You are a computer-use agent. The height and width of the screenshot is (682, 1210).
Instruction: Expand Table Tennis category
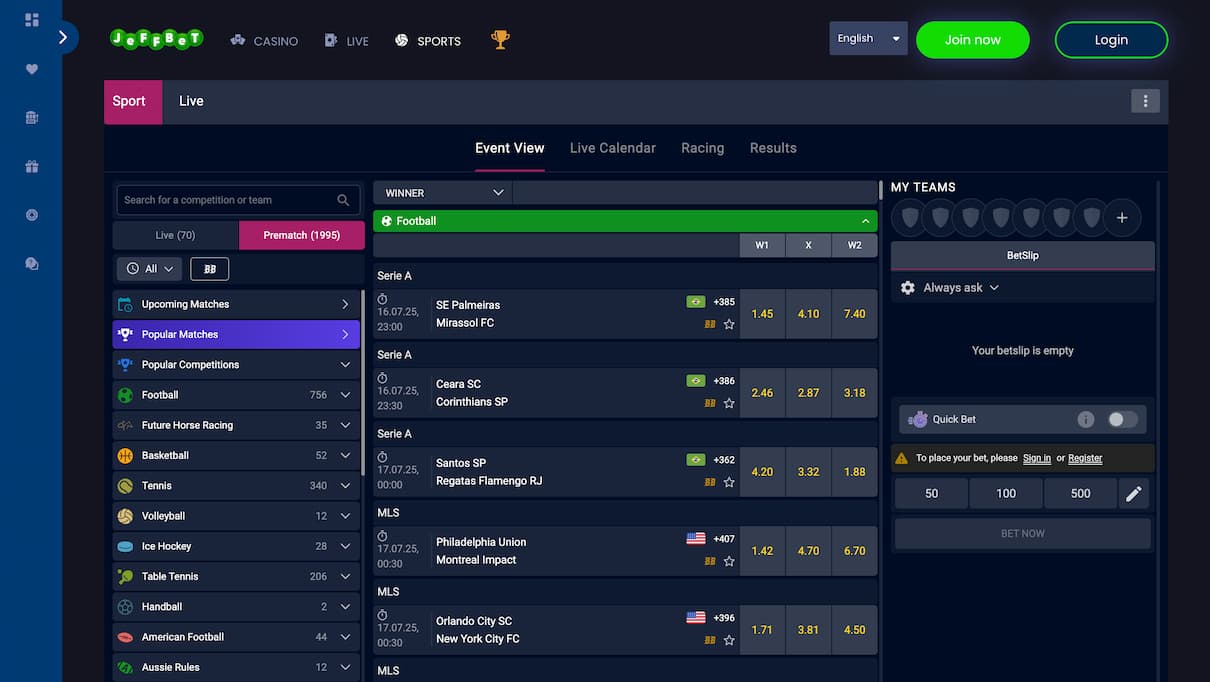[x=236, y=576]
